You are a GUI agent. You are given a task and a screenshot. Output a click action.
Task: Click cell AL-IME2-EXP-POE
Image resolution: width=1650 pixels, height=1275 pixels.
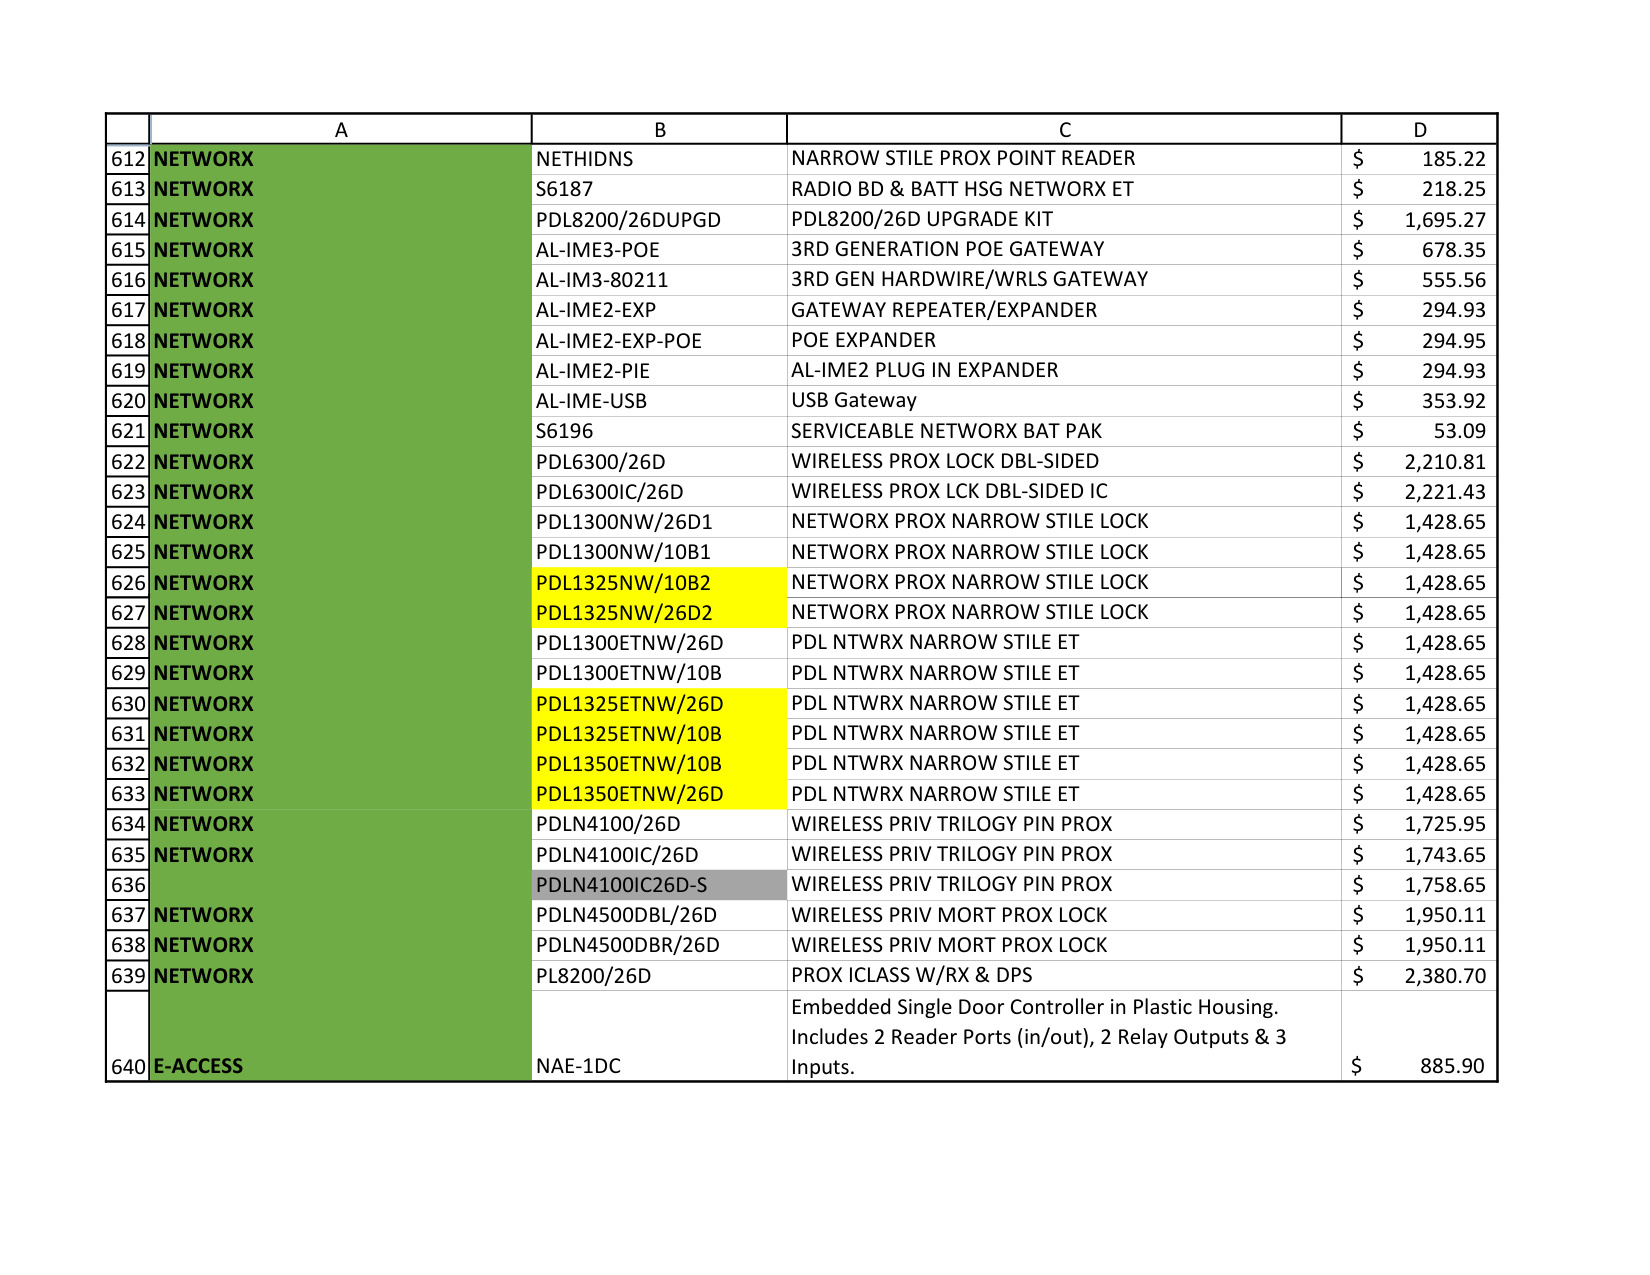pyautogui.click(x=660, y=341)
